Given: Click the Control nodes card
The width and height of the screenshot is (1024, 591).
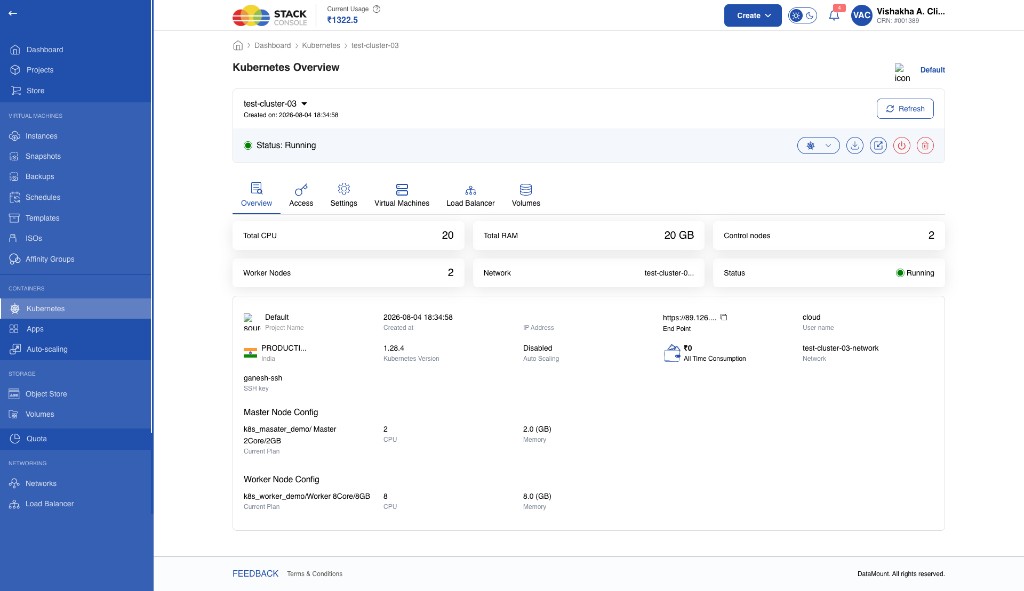Looking at the screenshot, I should (829, 235).
